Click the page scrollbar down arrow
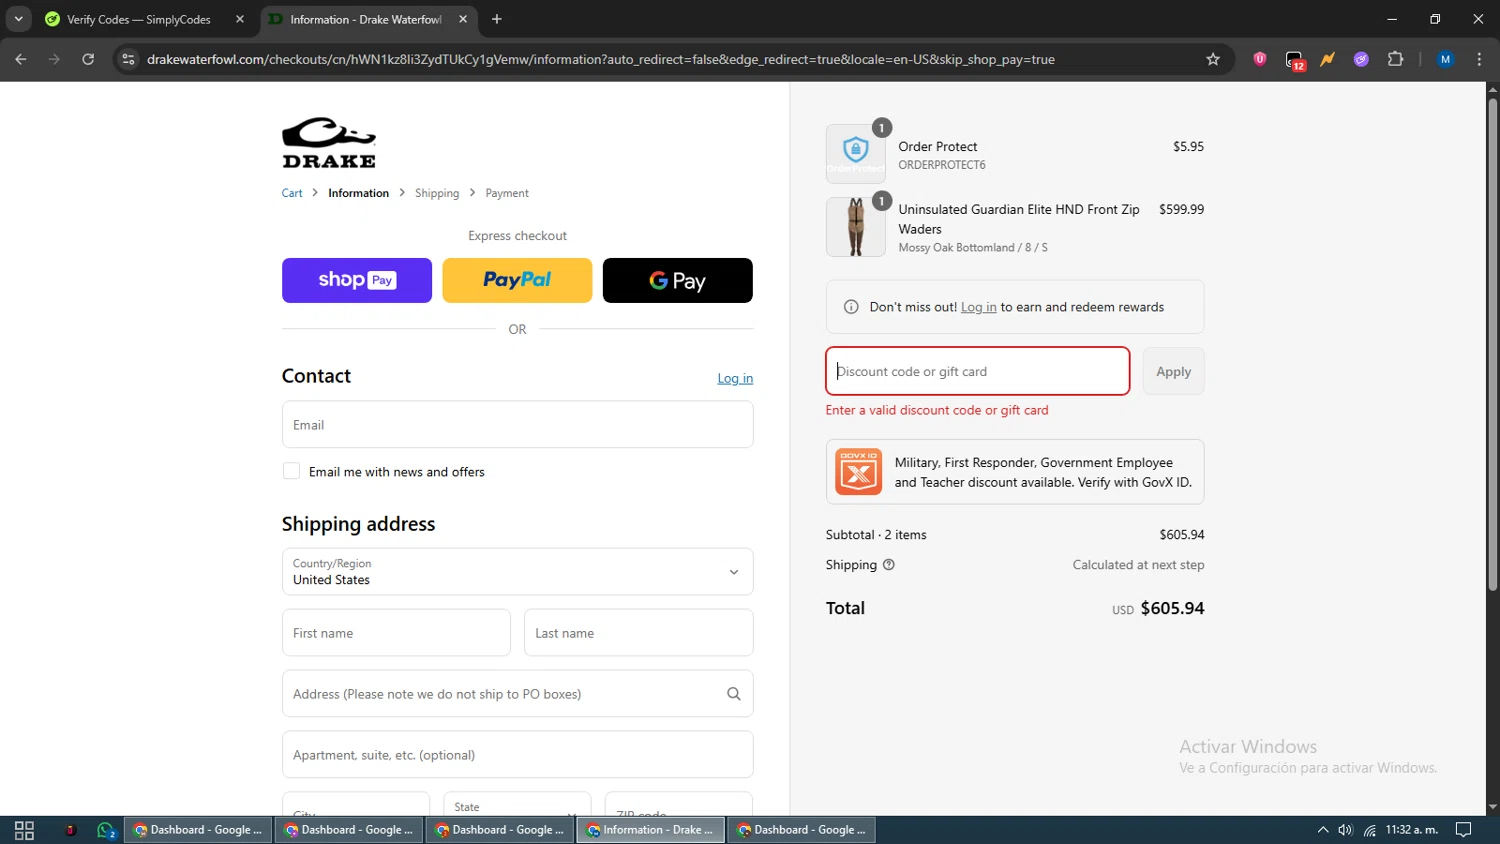1500x844 pixels. (1493, 807)
